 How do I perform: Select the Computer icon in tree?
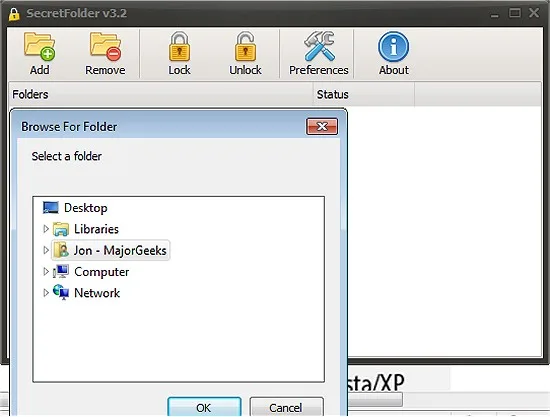point(61,271)
